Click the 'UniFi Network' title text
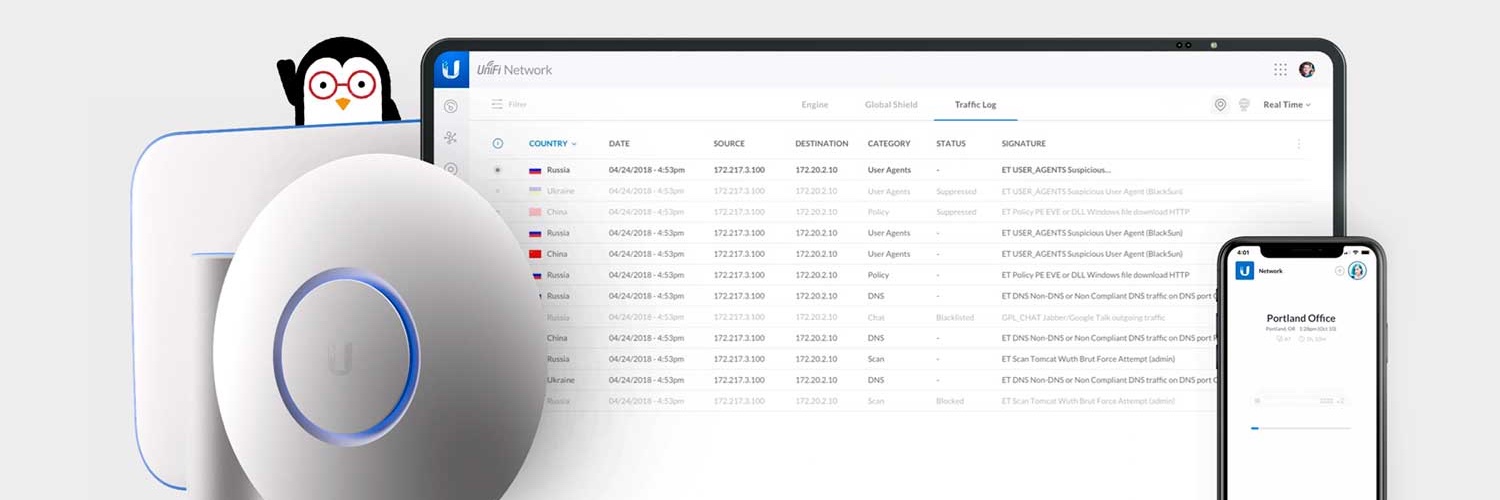 click(x=514, y=69)
